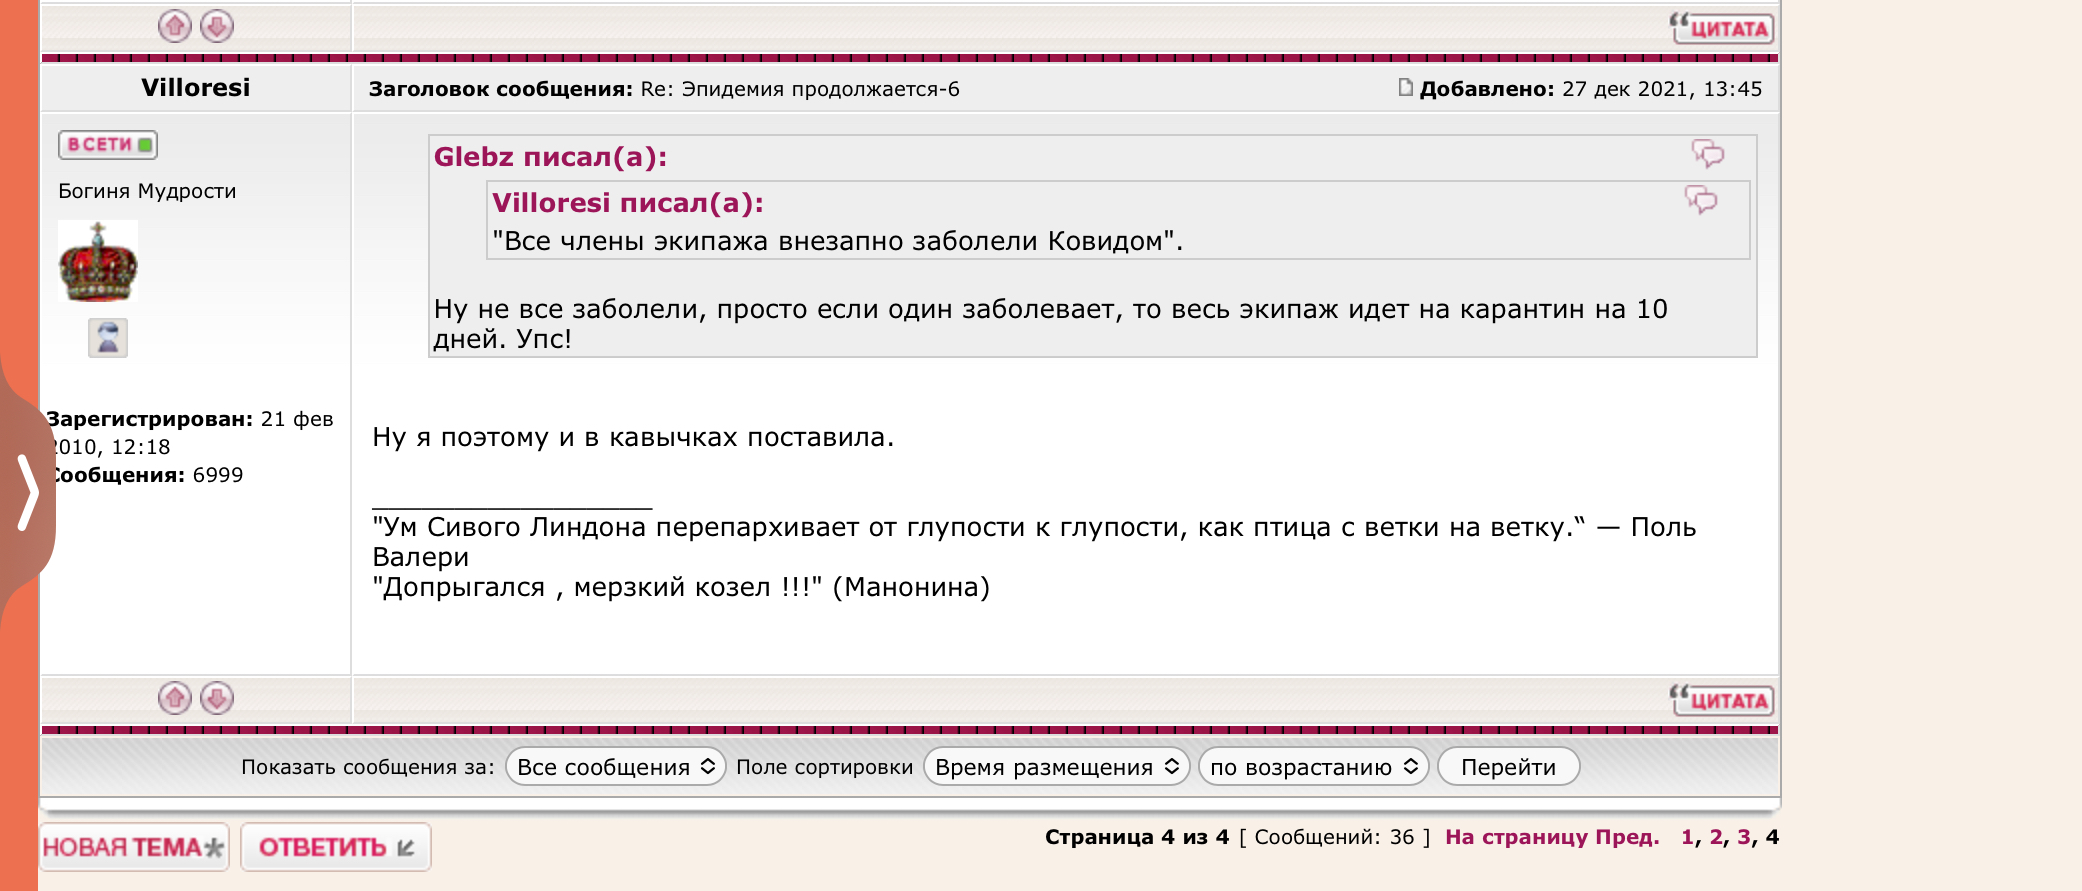Click the scroll-down arrow icon below Villoresi's post
Image resolution: width=2082 pixels, height=891 pixels.
pyautogui.click(x=217, y=698)
